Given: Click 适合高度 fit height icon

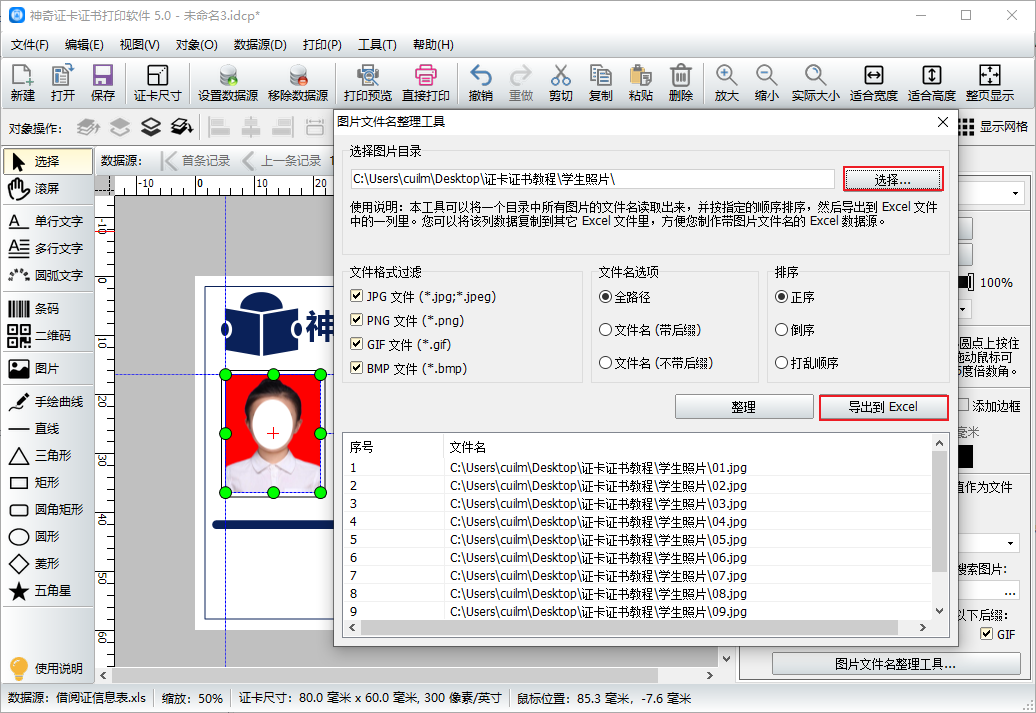Looking at the screenshot, I should pos(932,83).
